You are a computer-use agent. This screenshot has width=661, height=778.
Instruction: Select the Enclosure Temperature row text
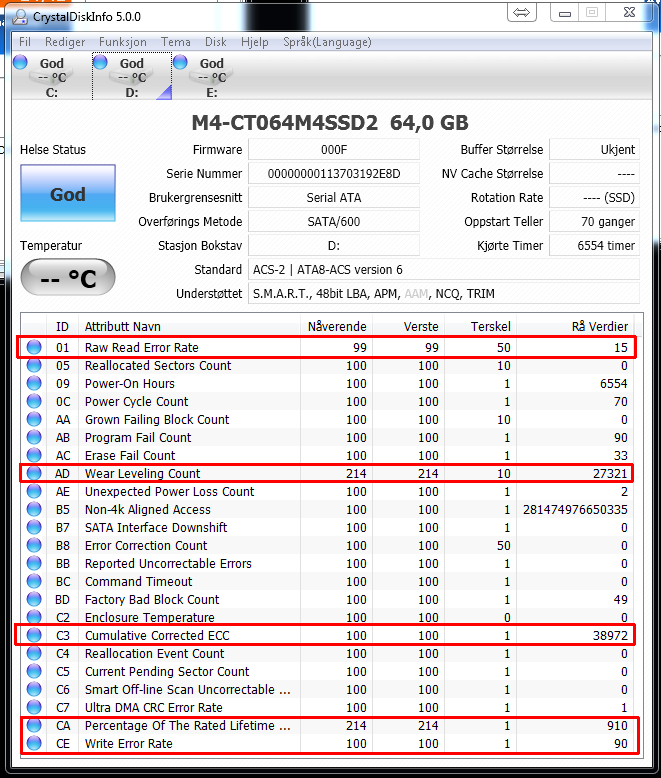click(150, 617)
